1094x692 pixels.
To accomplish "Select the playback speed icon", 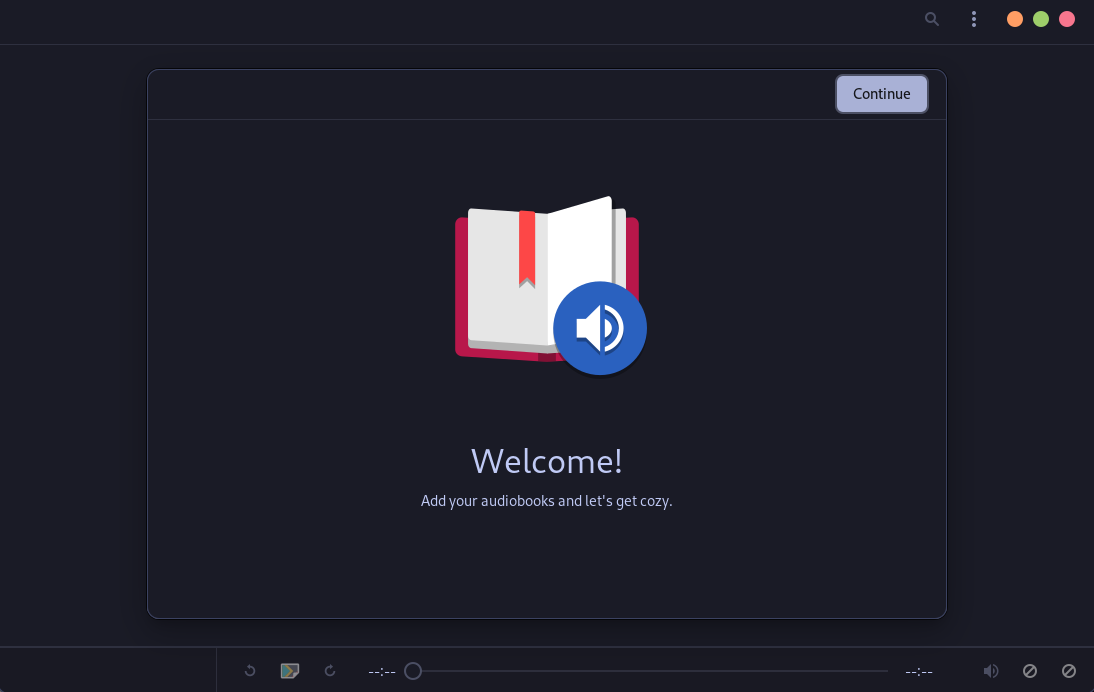I will coord(1030,671).
